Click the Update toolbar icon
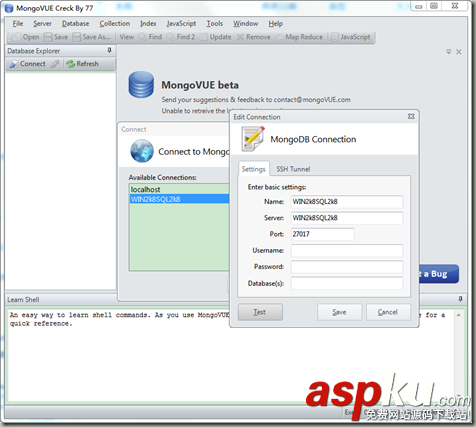The width and height of the screenshot is (476, 427). pos(204,37)
